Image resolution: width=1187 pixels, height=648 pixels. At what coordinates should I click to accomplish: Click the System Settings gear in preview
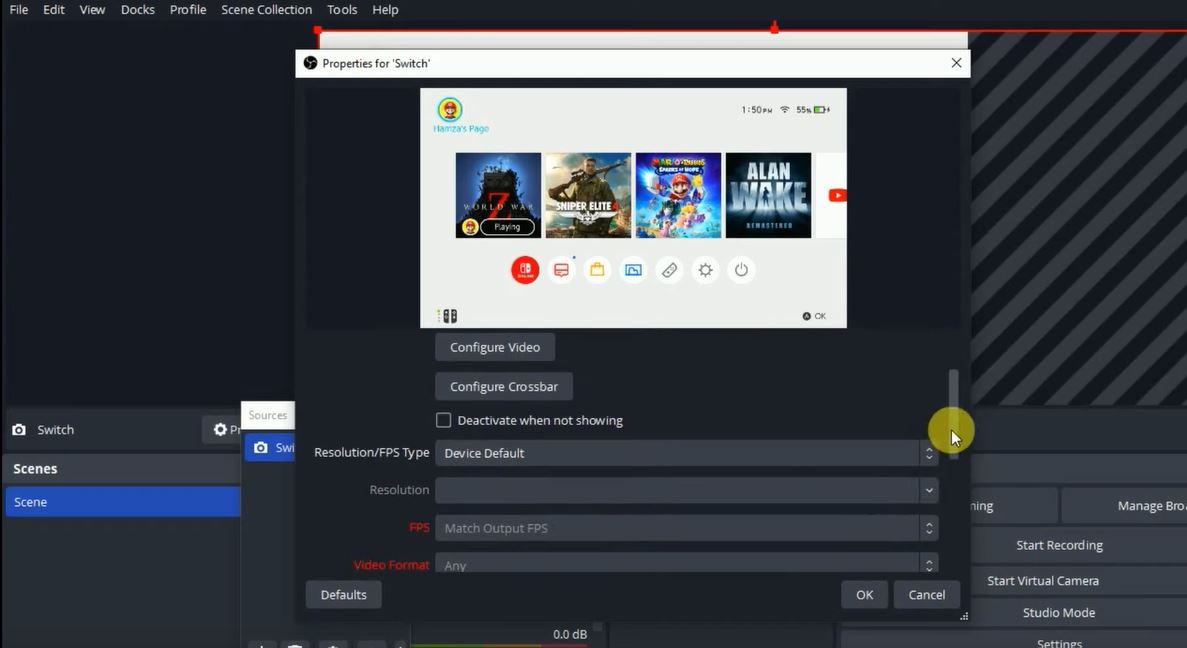[x=706, y=270]
